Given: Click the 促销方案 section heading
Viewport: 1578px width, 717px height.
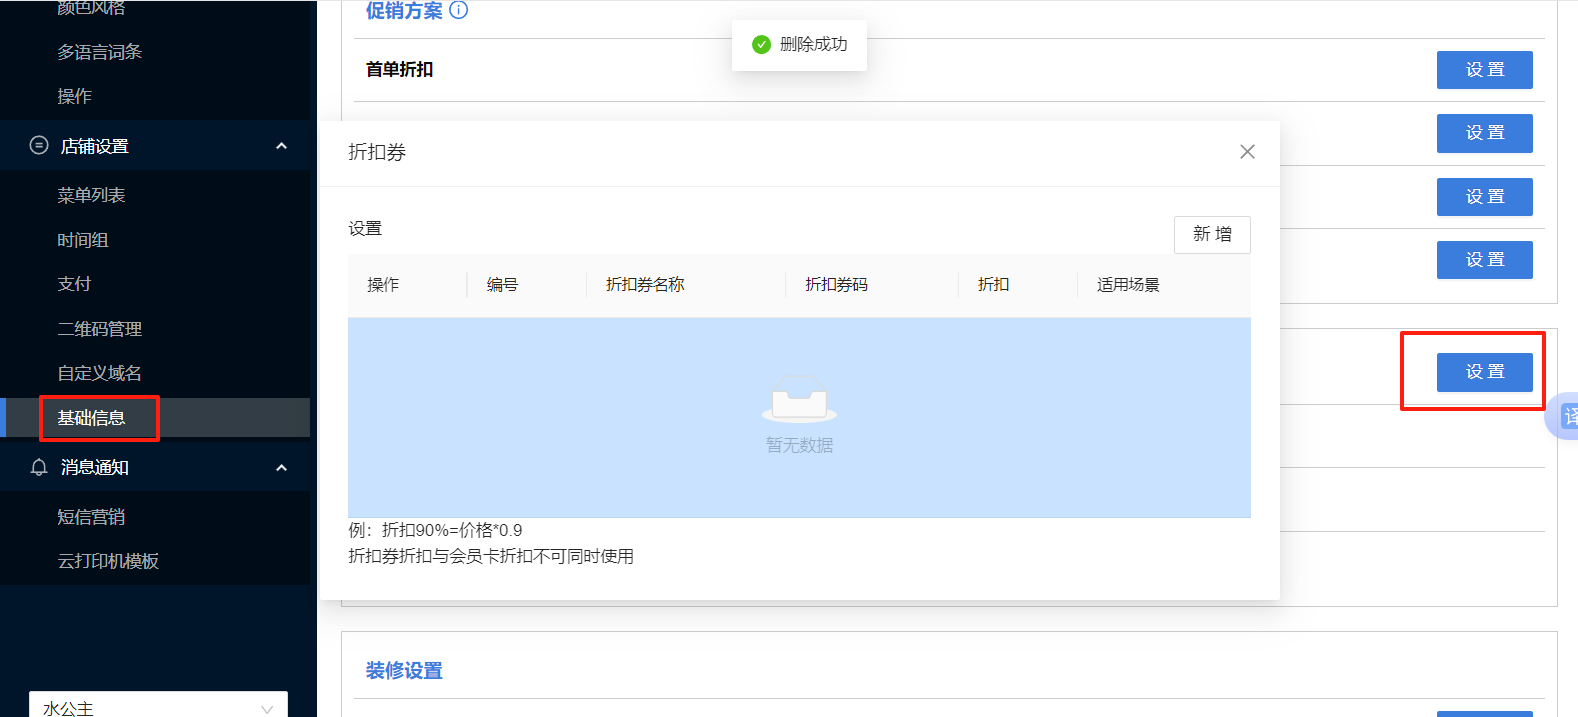Looking at the screenshot, I should click(x=404, y=10).
